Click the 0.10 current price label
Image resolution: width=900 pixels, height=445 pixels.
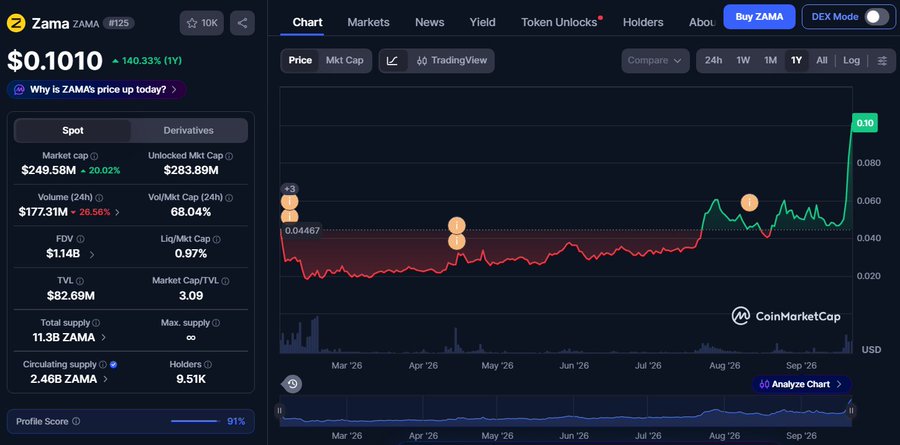coord(864,123)
